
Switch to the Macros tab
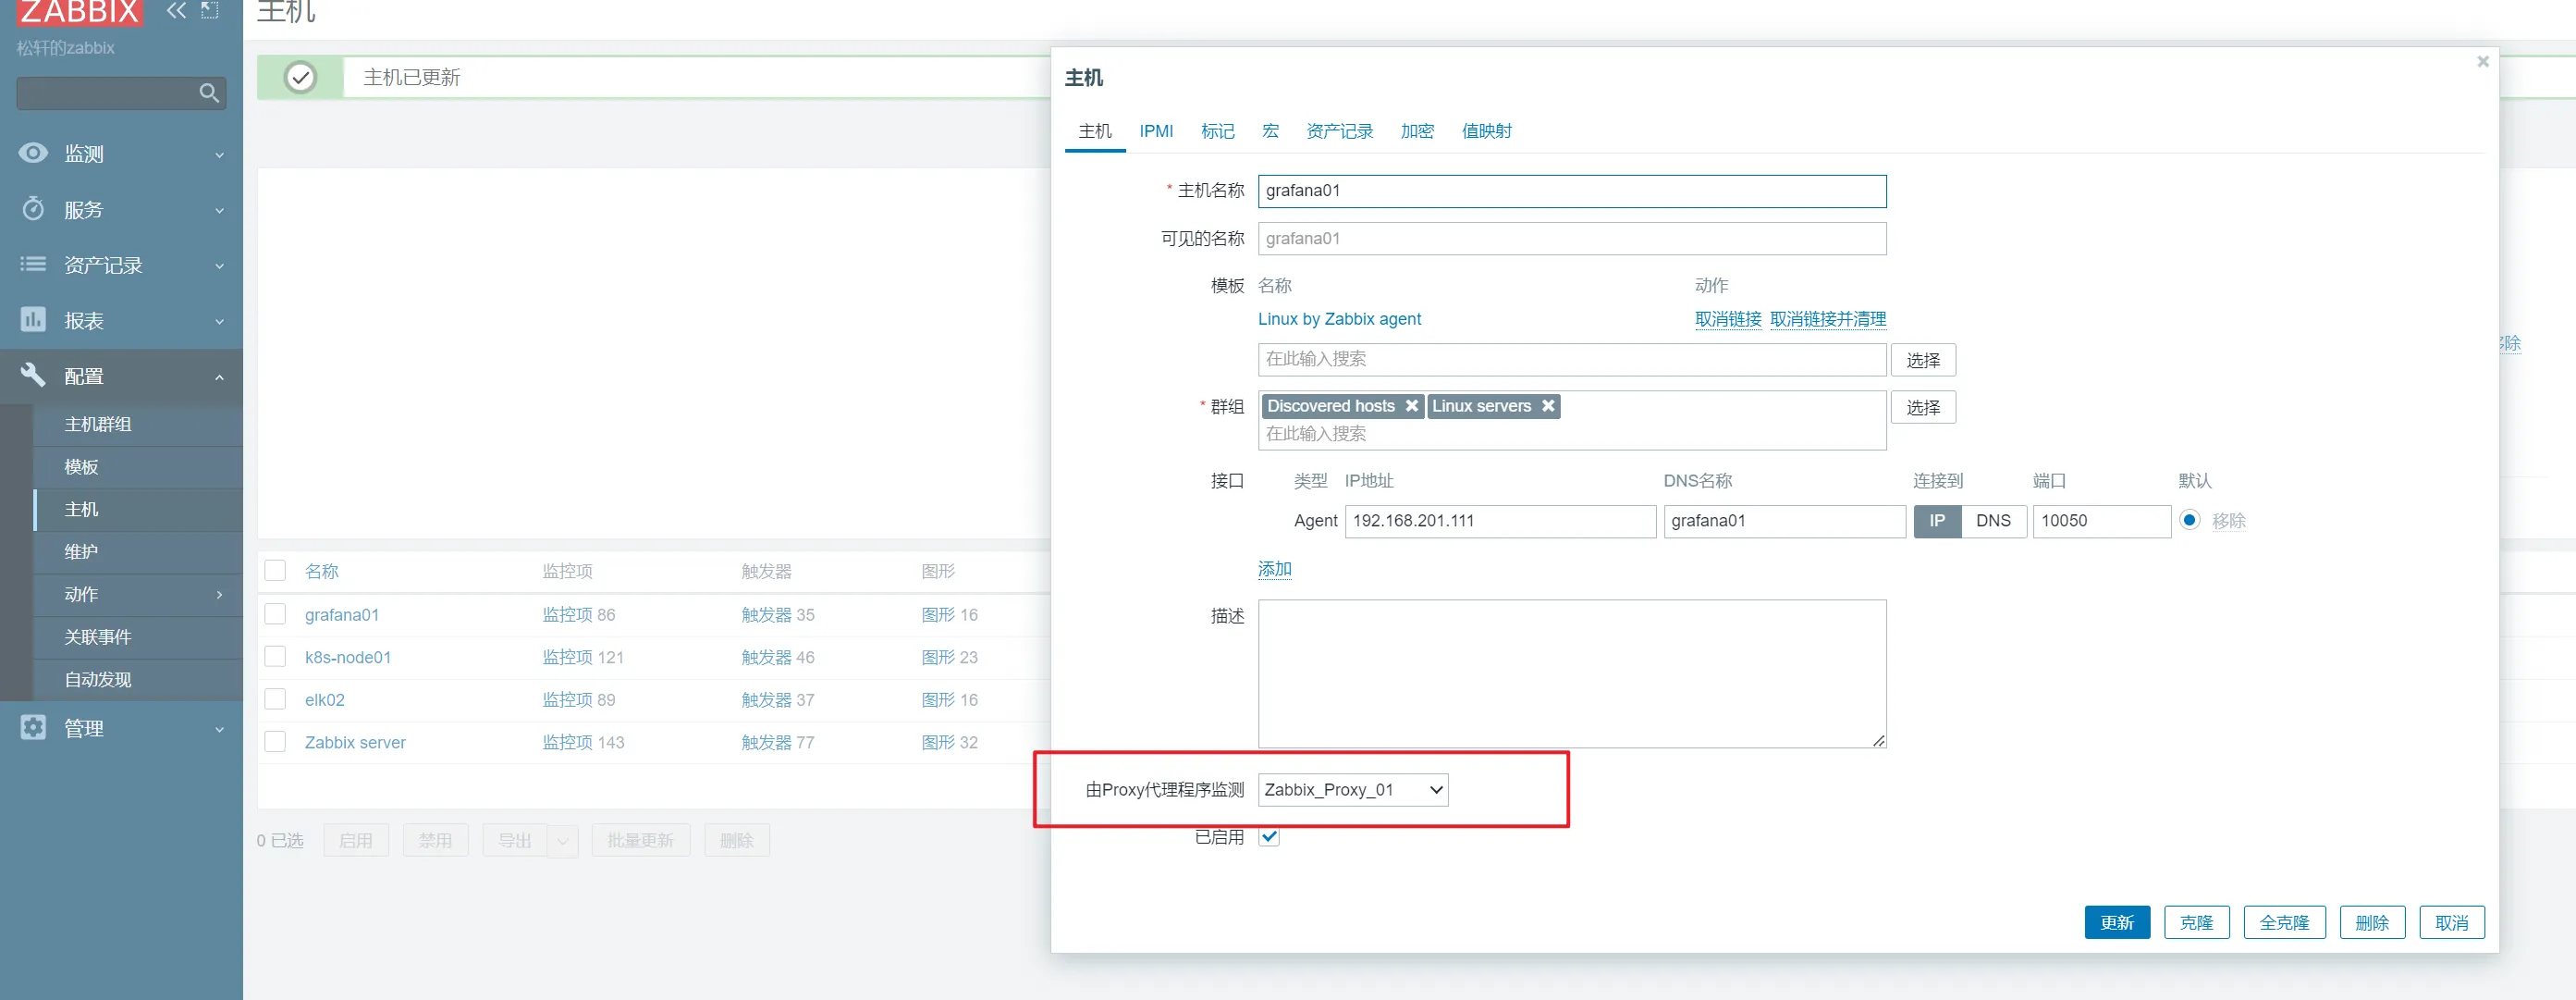point(1270,131)
